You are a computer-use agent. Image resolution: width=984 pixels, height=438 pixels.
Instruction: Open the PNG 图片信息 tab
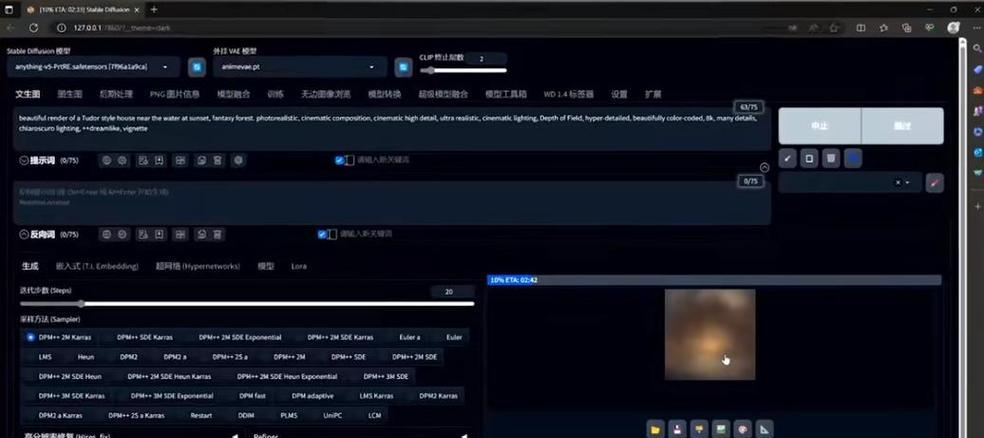(174, 94)
